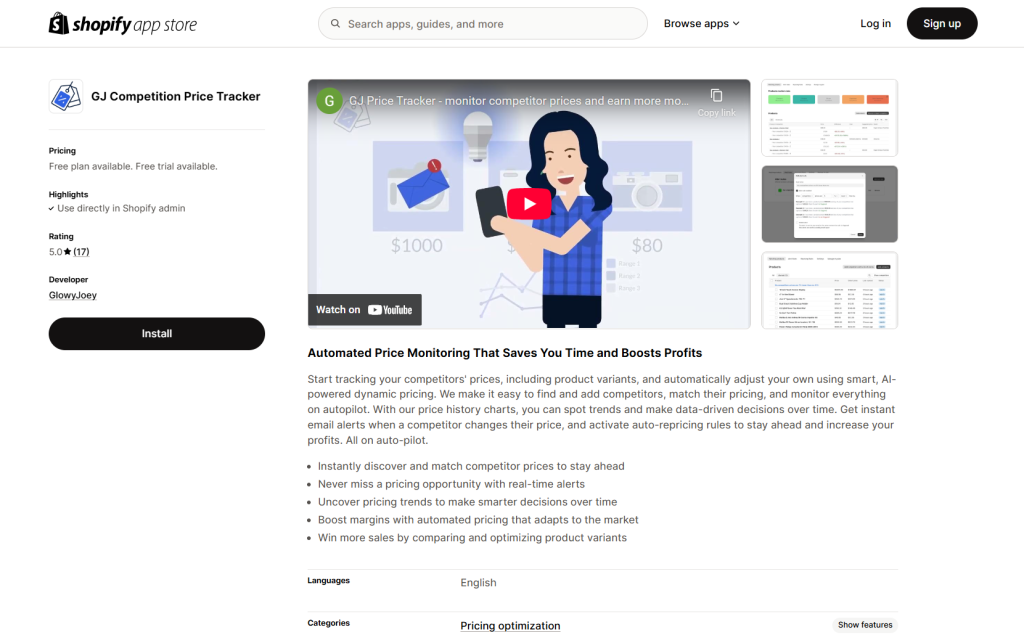Open the GlowyJoey developer link
The image size is (1024, 643).
pyautogui.click(x=72, y=295)
